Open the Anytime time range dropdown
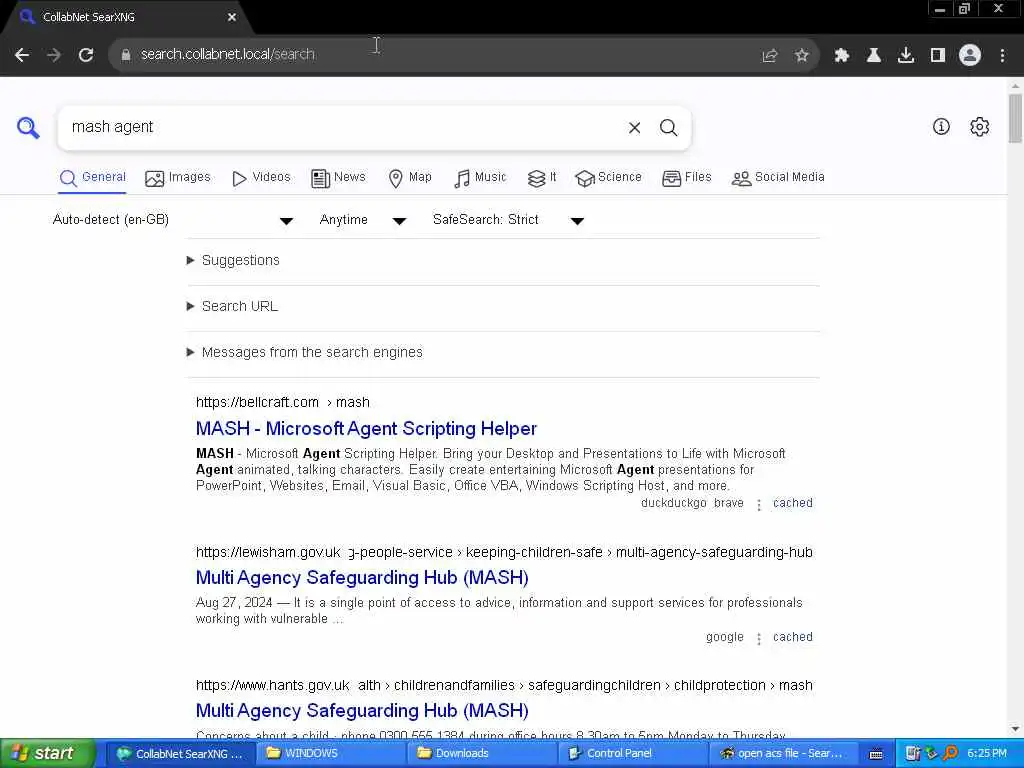This screenshot has width=1024, height=768. [363, 220]
